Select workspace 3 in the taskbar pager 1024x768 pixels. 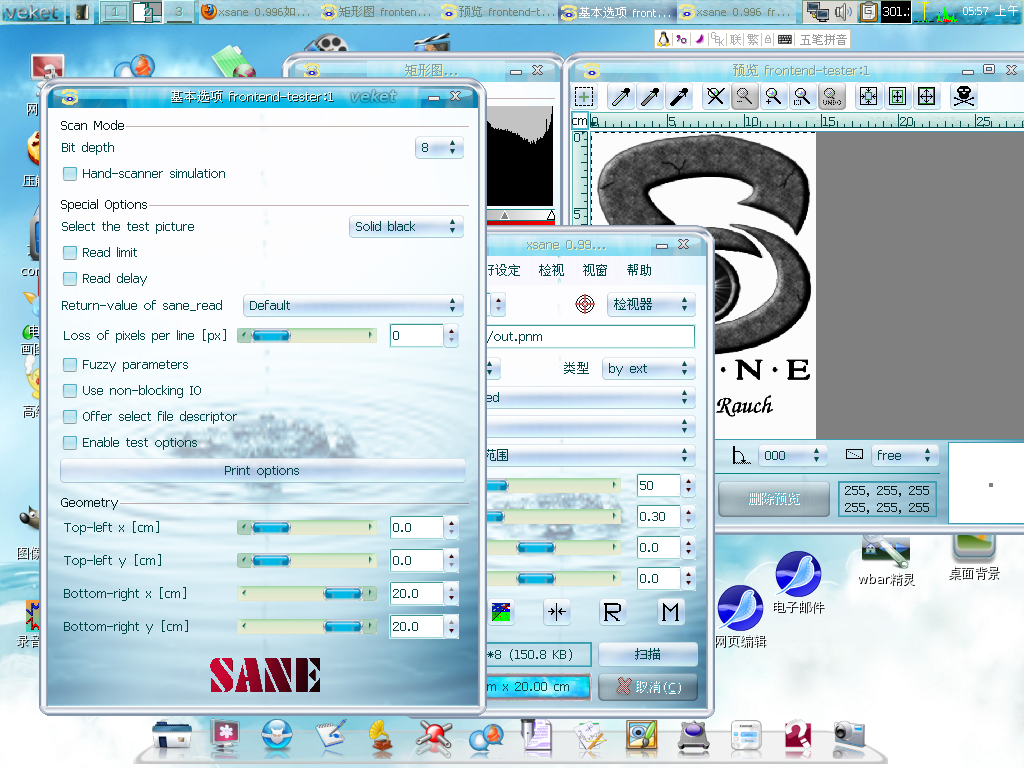178,12
